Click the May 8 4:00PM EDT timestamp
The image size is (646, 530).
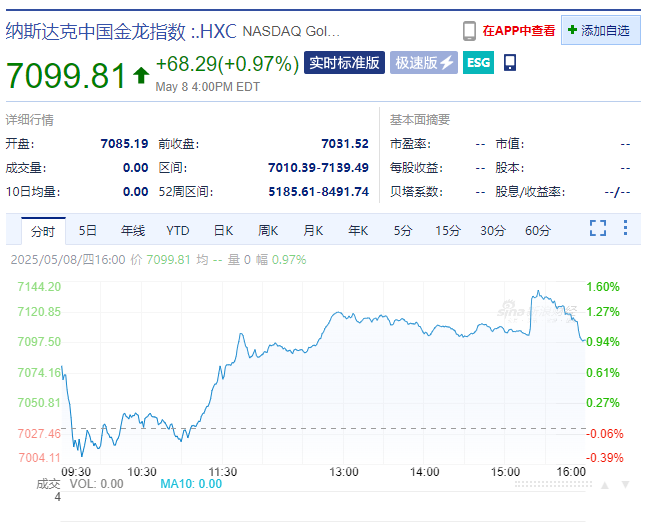(208, 87)
